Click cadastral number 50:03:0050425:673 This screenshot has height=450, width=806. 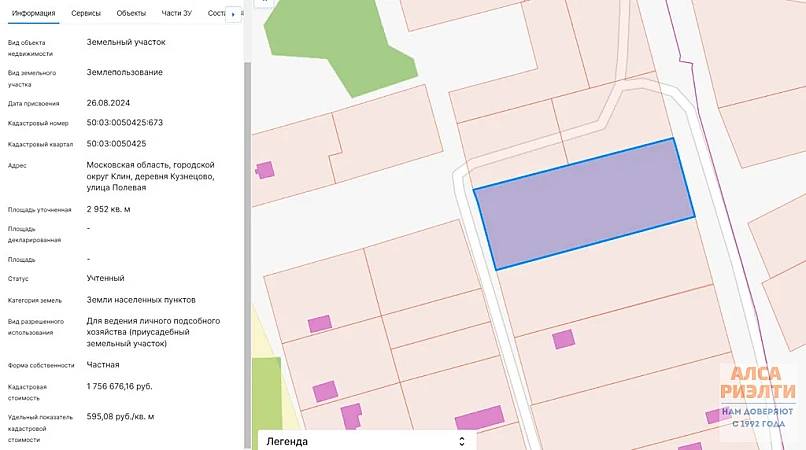(124, 123)
